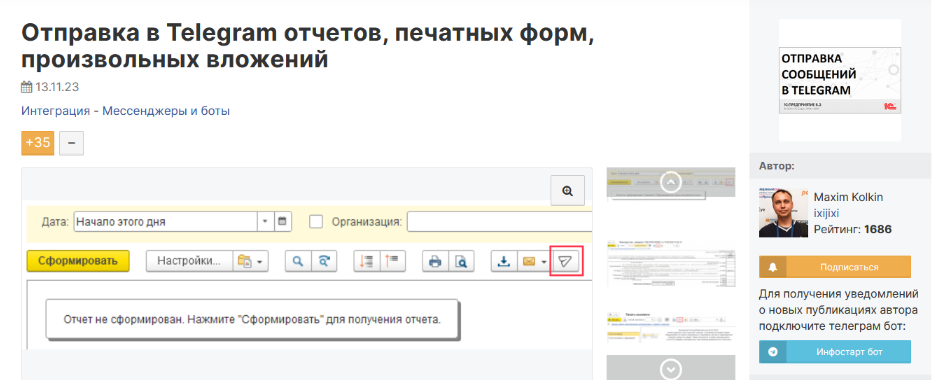This screenshot has height=380, width=932.
Task: Click the Подписаться button
Action: (x=835, y=267)
